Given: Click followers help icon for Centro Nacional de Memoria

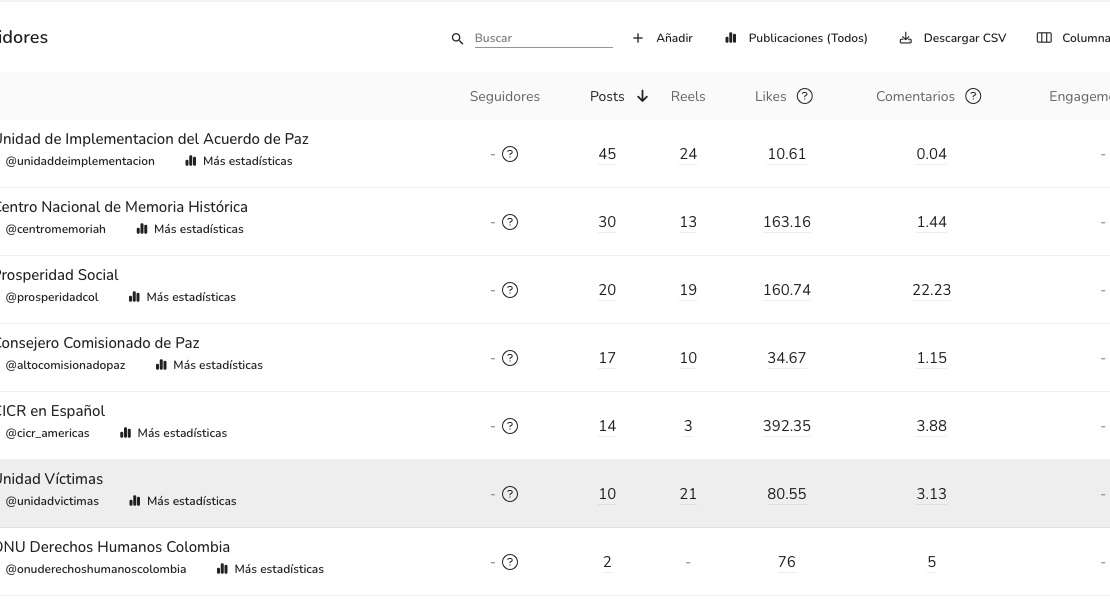Looking at the screenshot, I should [510, 222].
